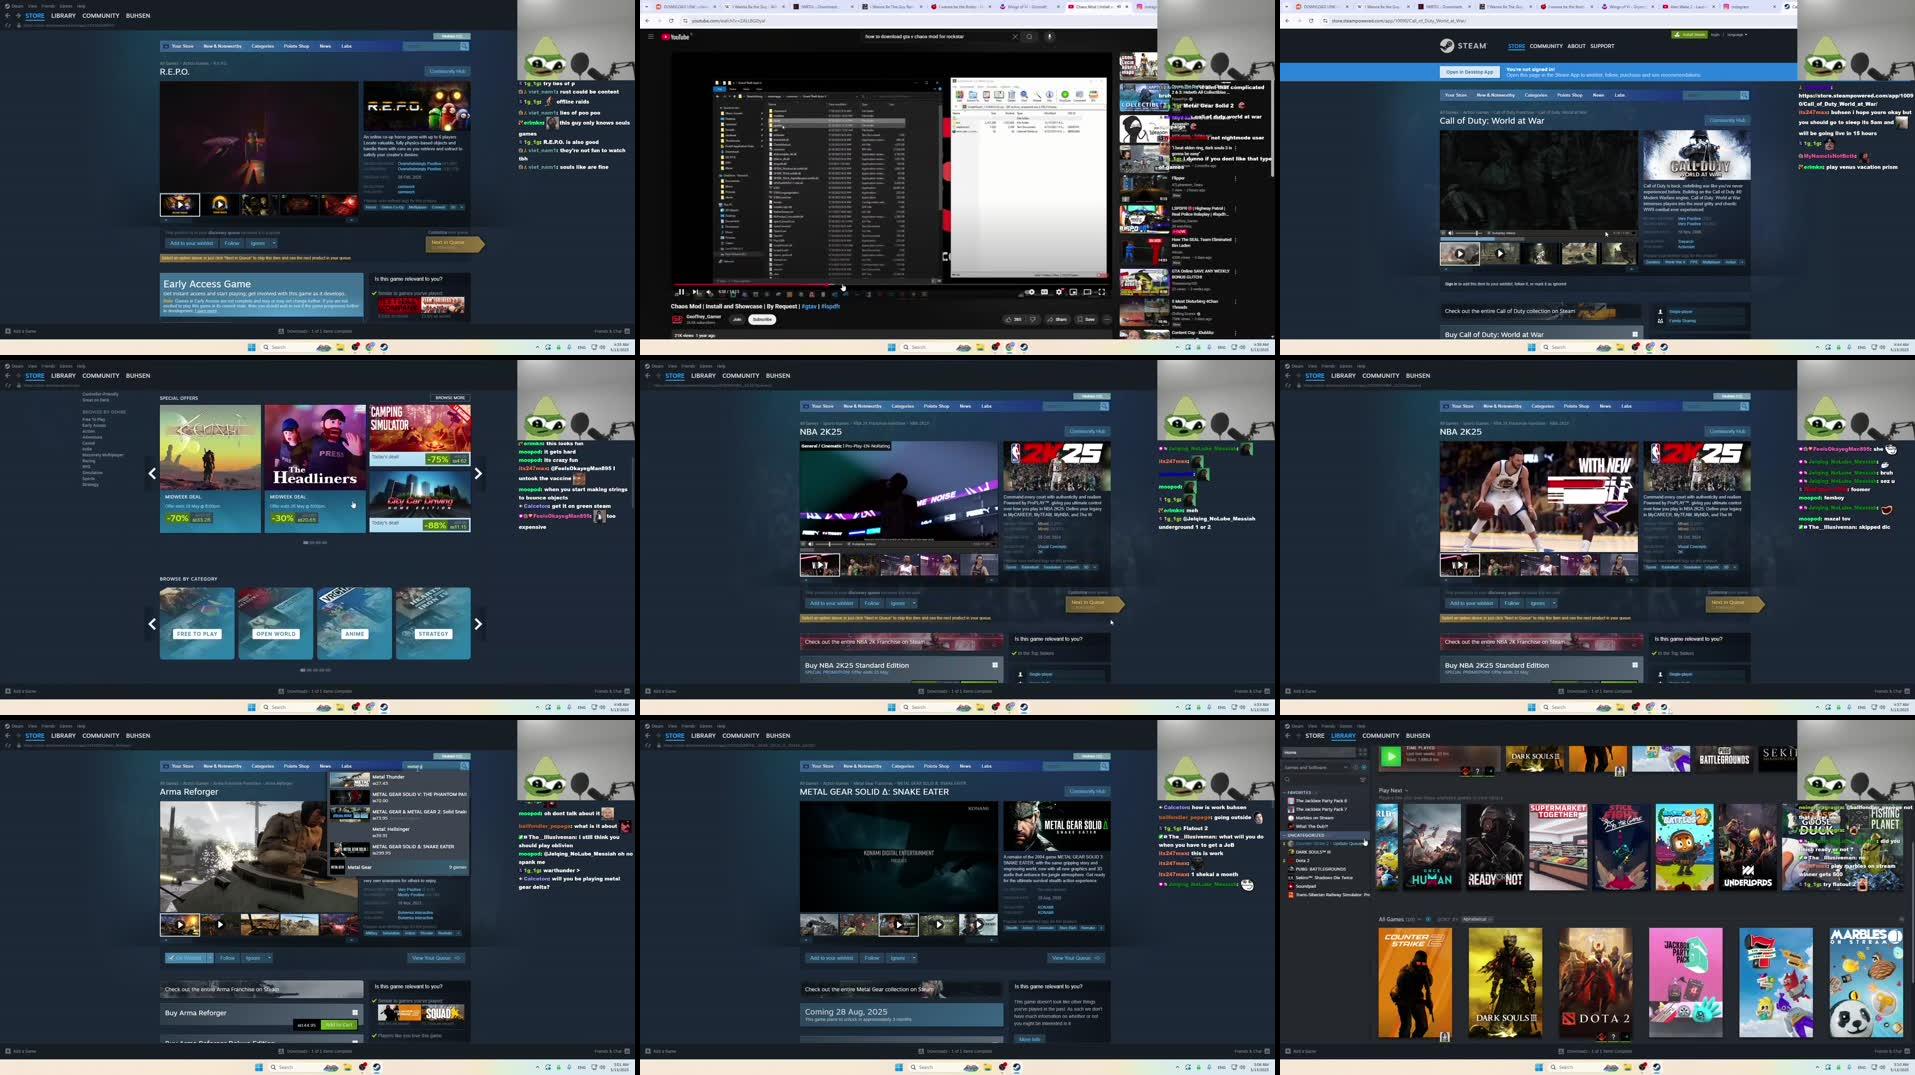Open the All Games shelf dropdown
This screenshot has height=1075, width=1915.
click(1420, 919)
